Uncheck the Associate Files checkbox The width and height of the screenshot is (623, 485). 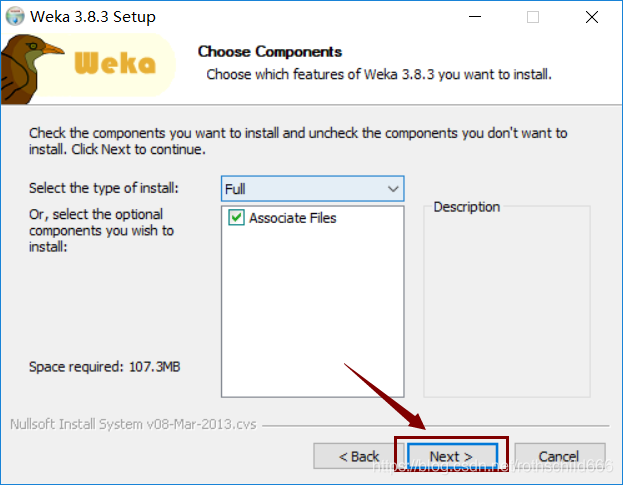point(236,218)
